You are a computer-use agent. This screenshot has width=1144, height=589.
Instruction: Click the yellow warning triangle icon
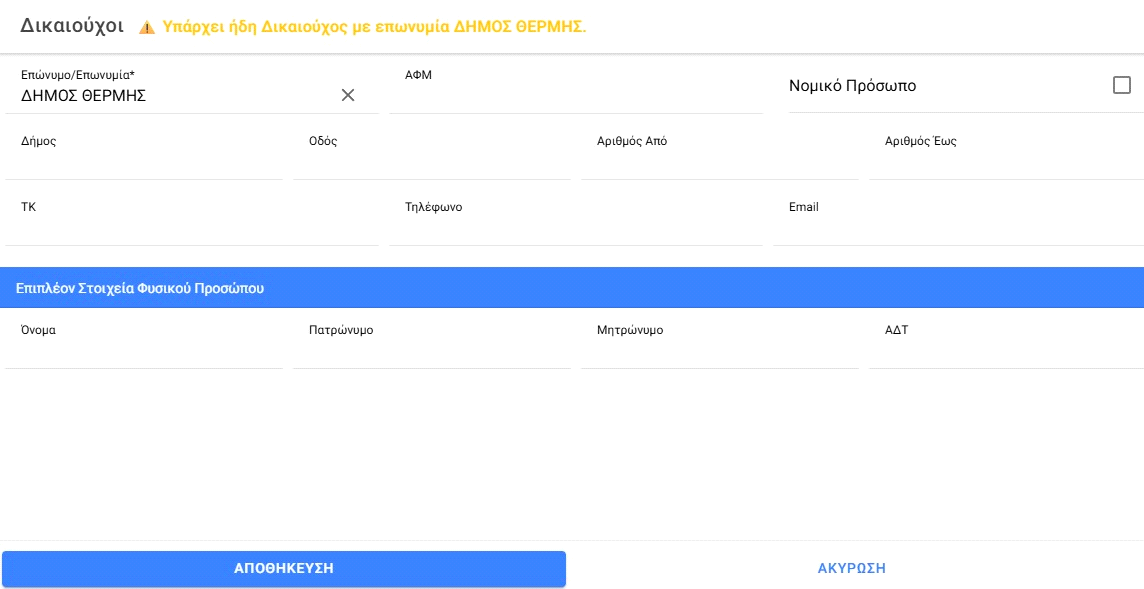(x=147, y=28)
